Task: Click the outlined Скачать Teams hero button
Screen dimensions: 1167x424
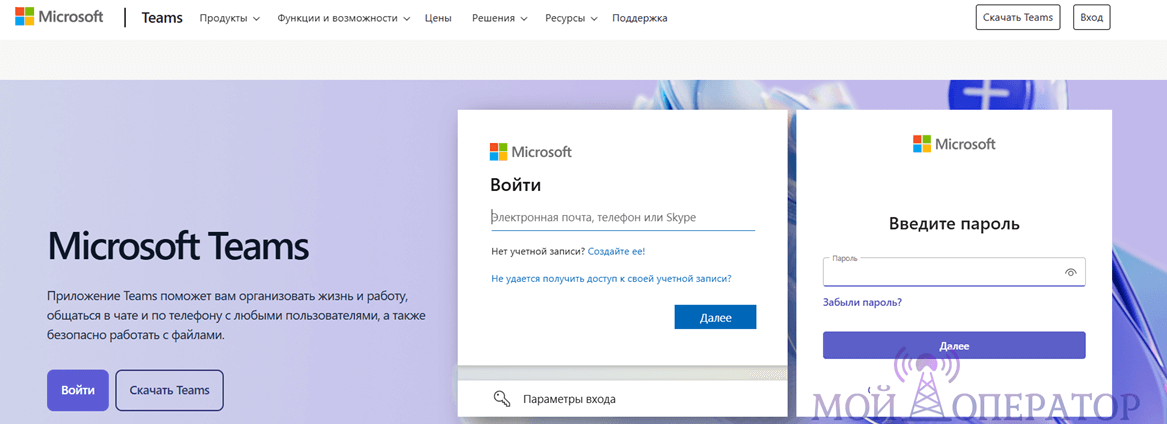Action: [170, 390]
